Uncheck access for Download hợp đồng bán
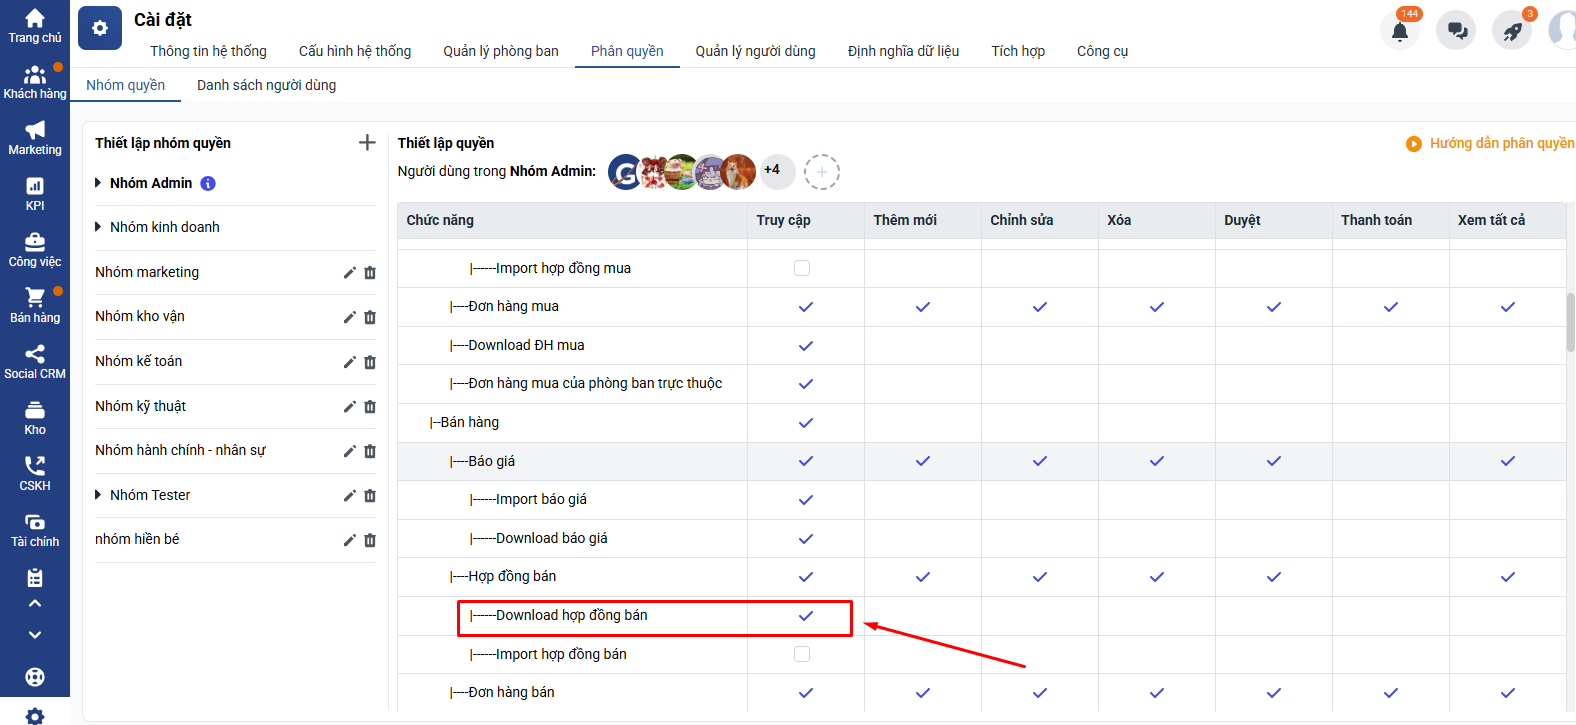 click(x=806, y=616)
